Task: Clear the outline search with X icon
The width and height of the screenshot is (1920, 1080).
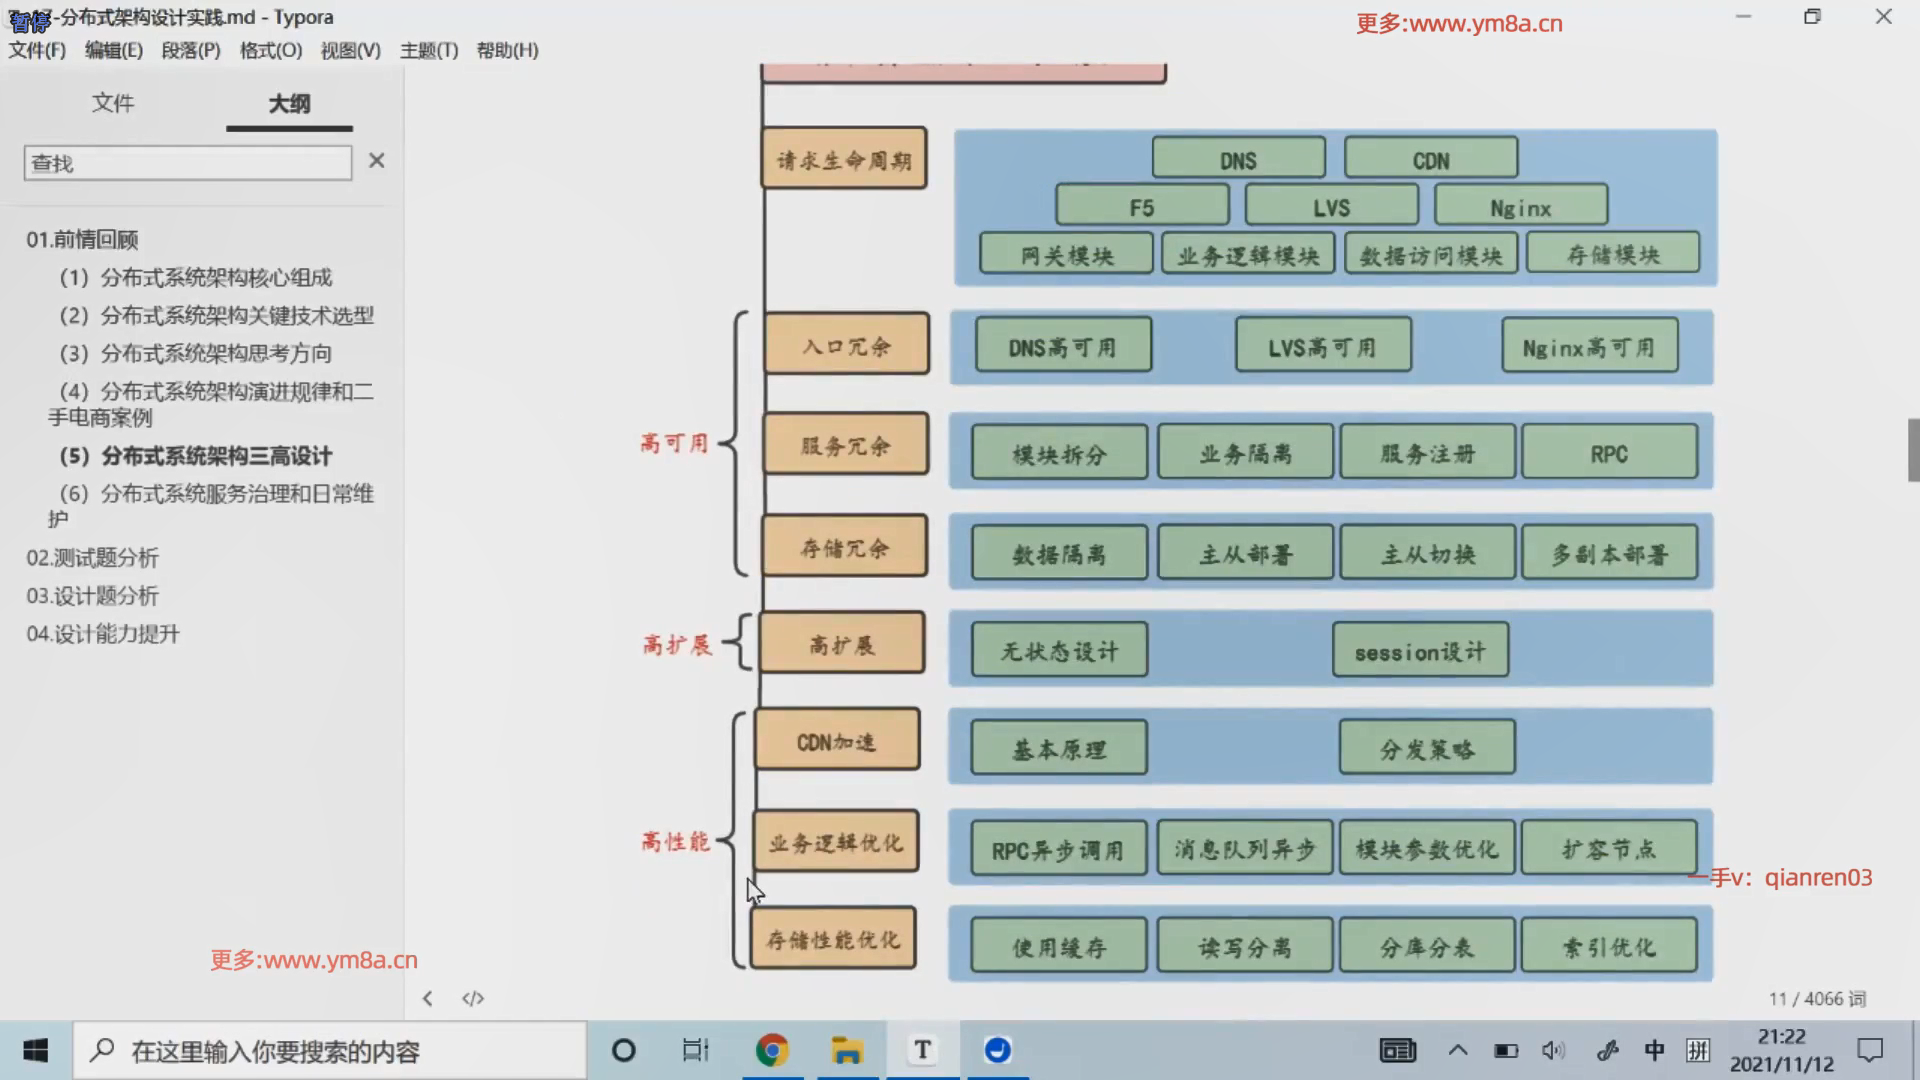Action: (x=376, y=161)
